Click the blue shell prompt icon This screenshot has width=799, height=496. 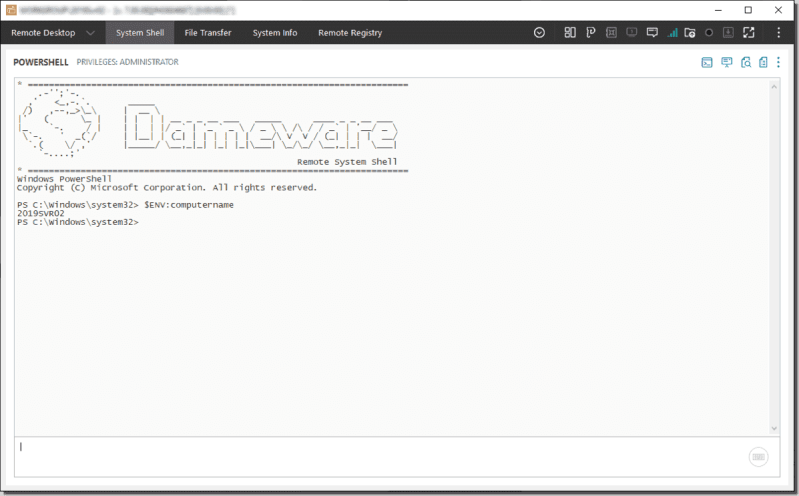(707, 62)
